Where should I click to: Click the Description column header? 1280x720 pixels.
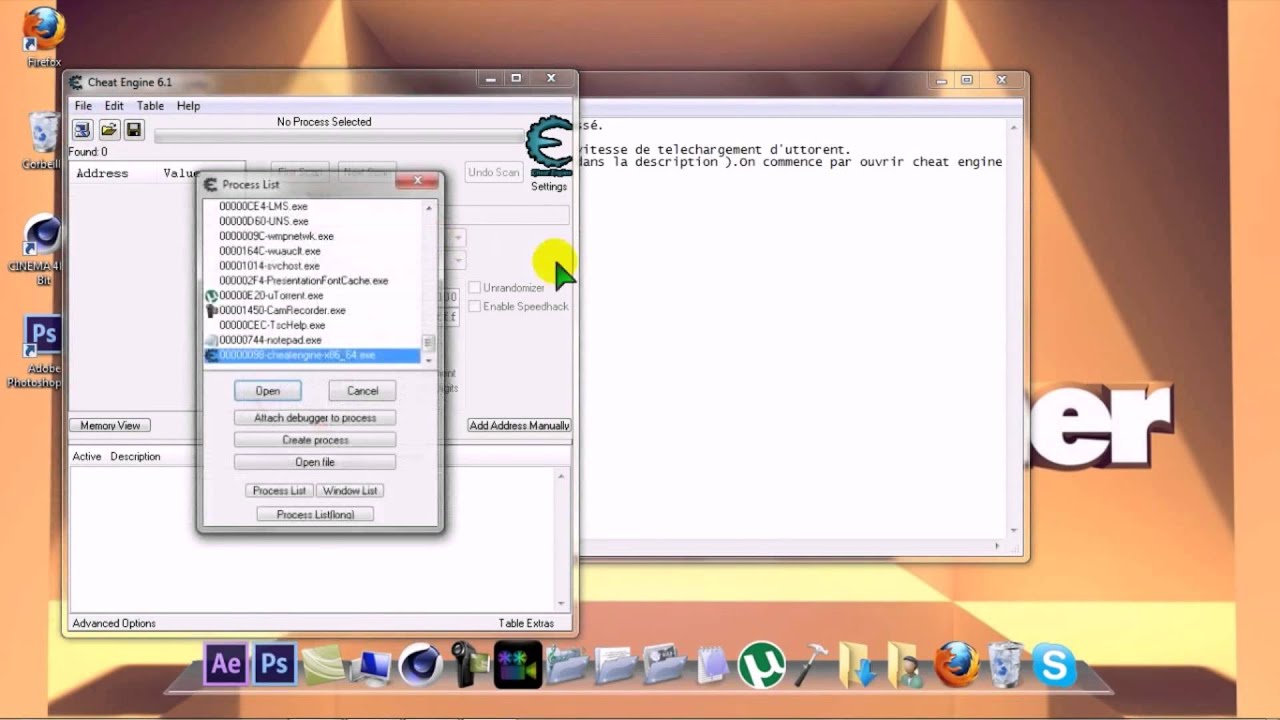(x=135, y=457)
